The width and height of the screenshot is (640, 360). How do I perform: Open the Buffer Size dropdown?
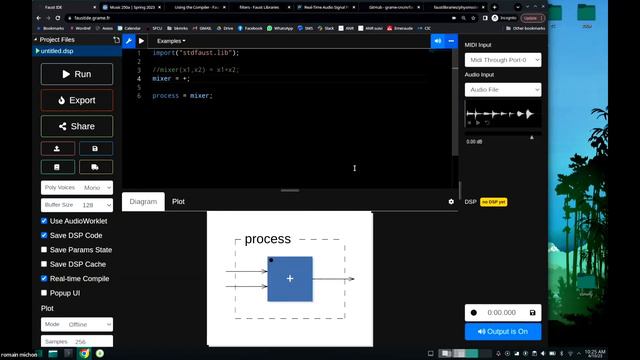(77, 205)
